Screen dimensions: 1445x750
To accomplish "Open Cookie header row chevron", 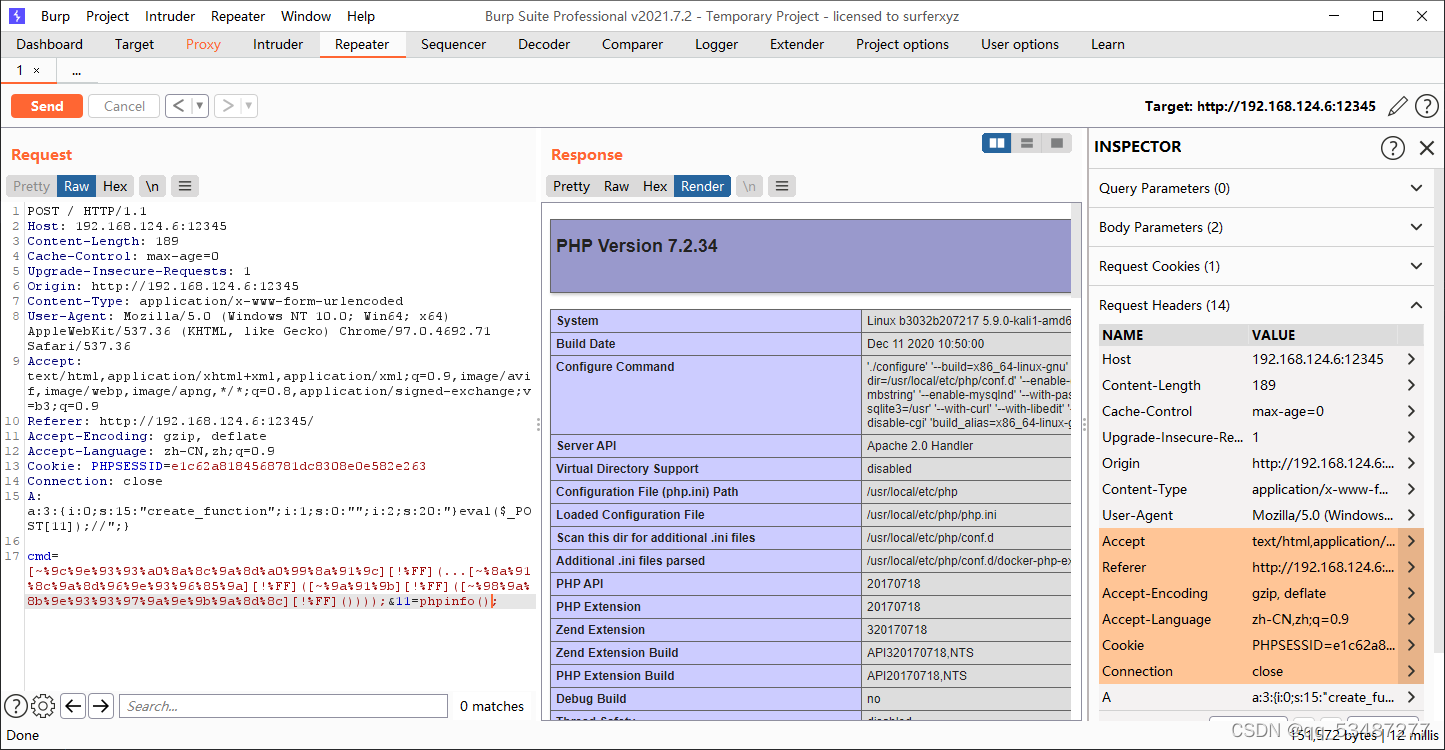I will click(x=1411, y=645).
